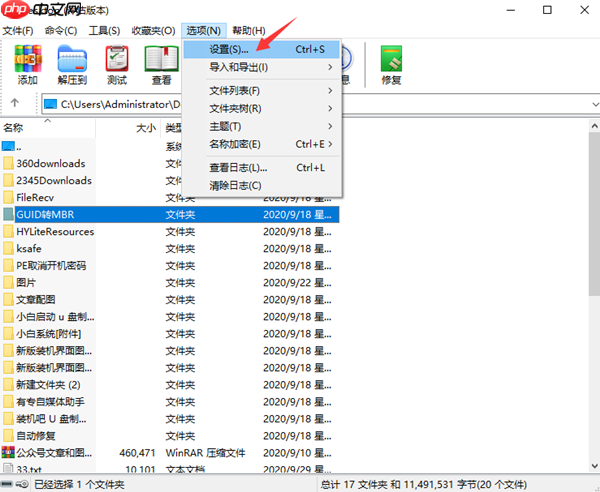This screenshot has height=492, width=600.
Task: Click the View (查看) book icon
Action: click(161, 59)
